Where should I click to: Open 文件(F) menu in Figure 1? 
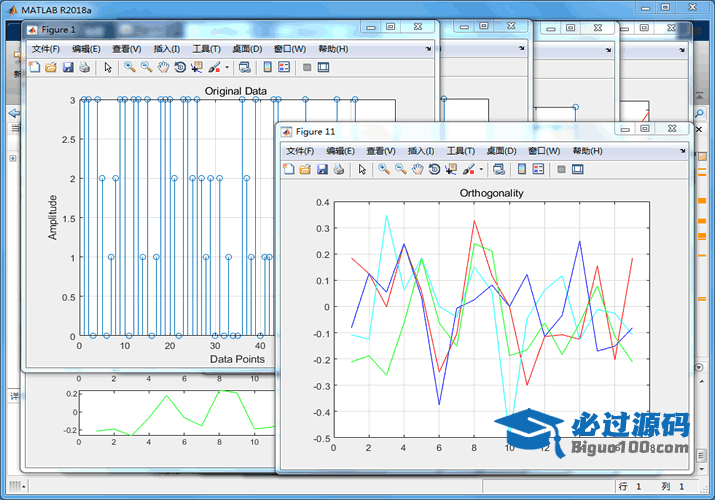(x=46, y=49)
